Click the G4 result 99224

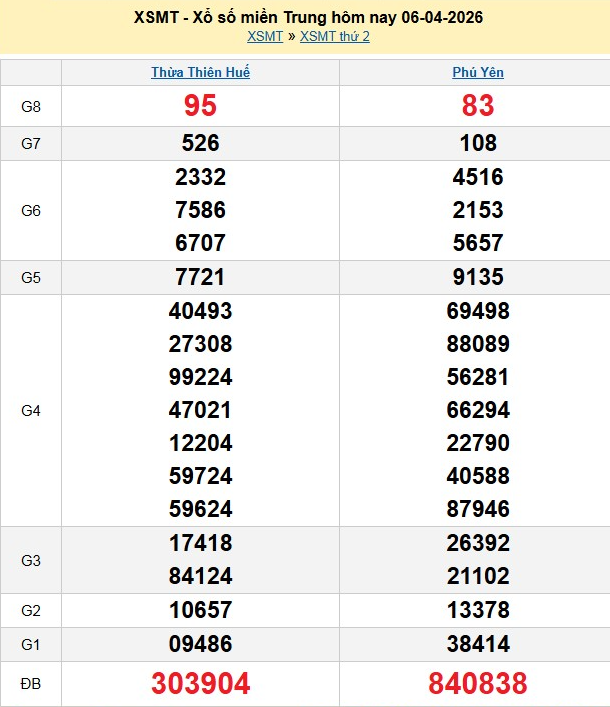[x=200, y=377]
